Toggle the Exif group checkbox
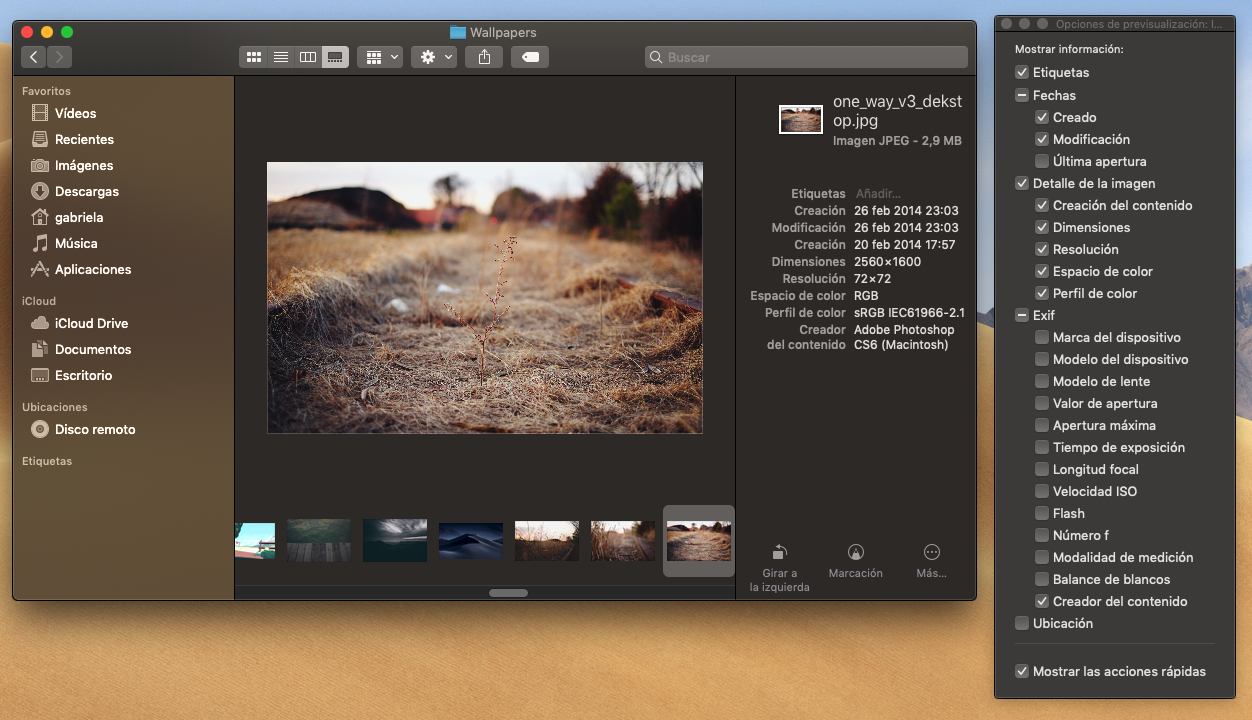1252x720 pixels. 1022,315
